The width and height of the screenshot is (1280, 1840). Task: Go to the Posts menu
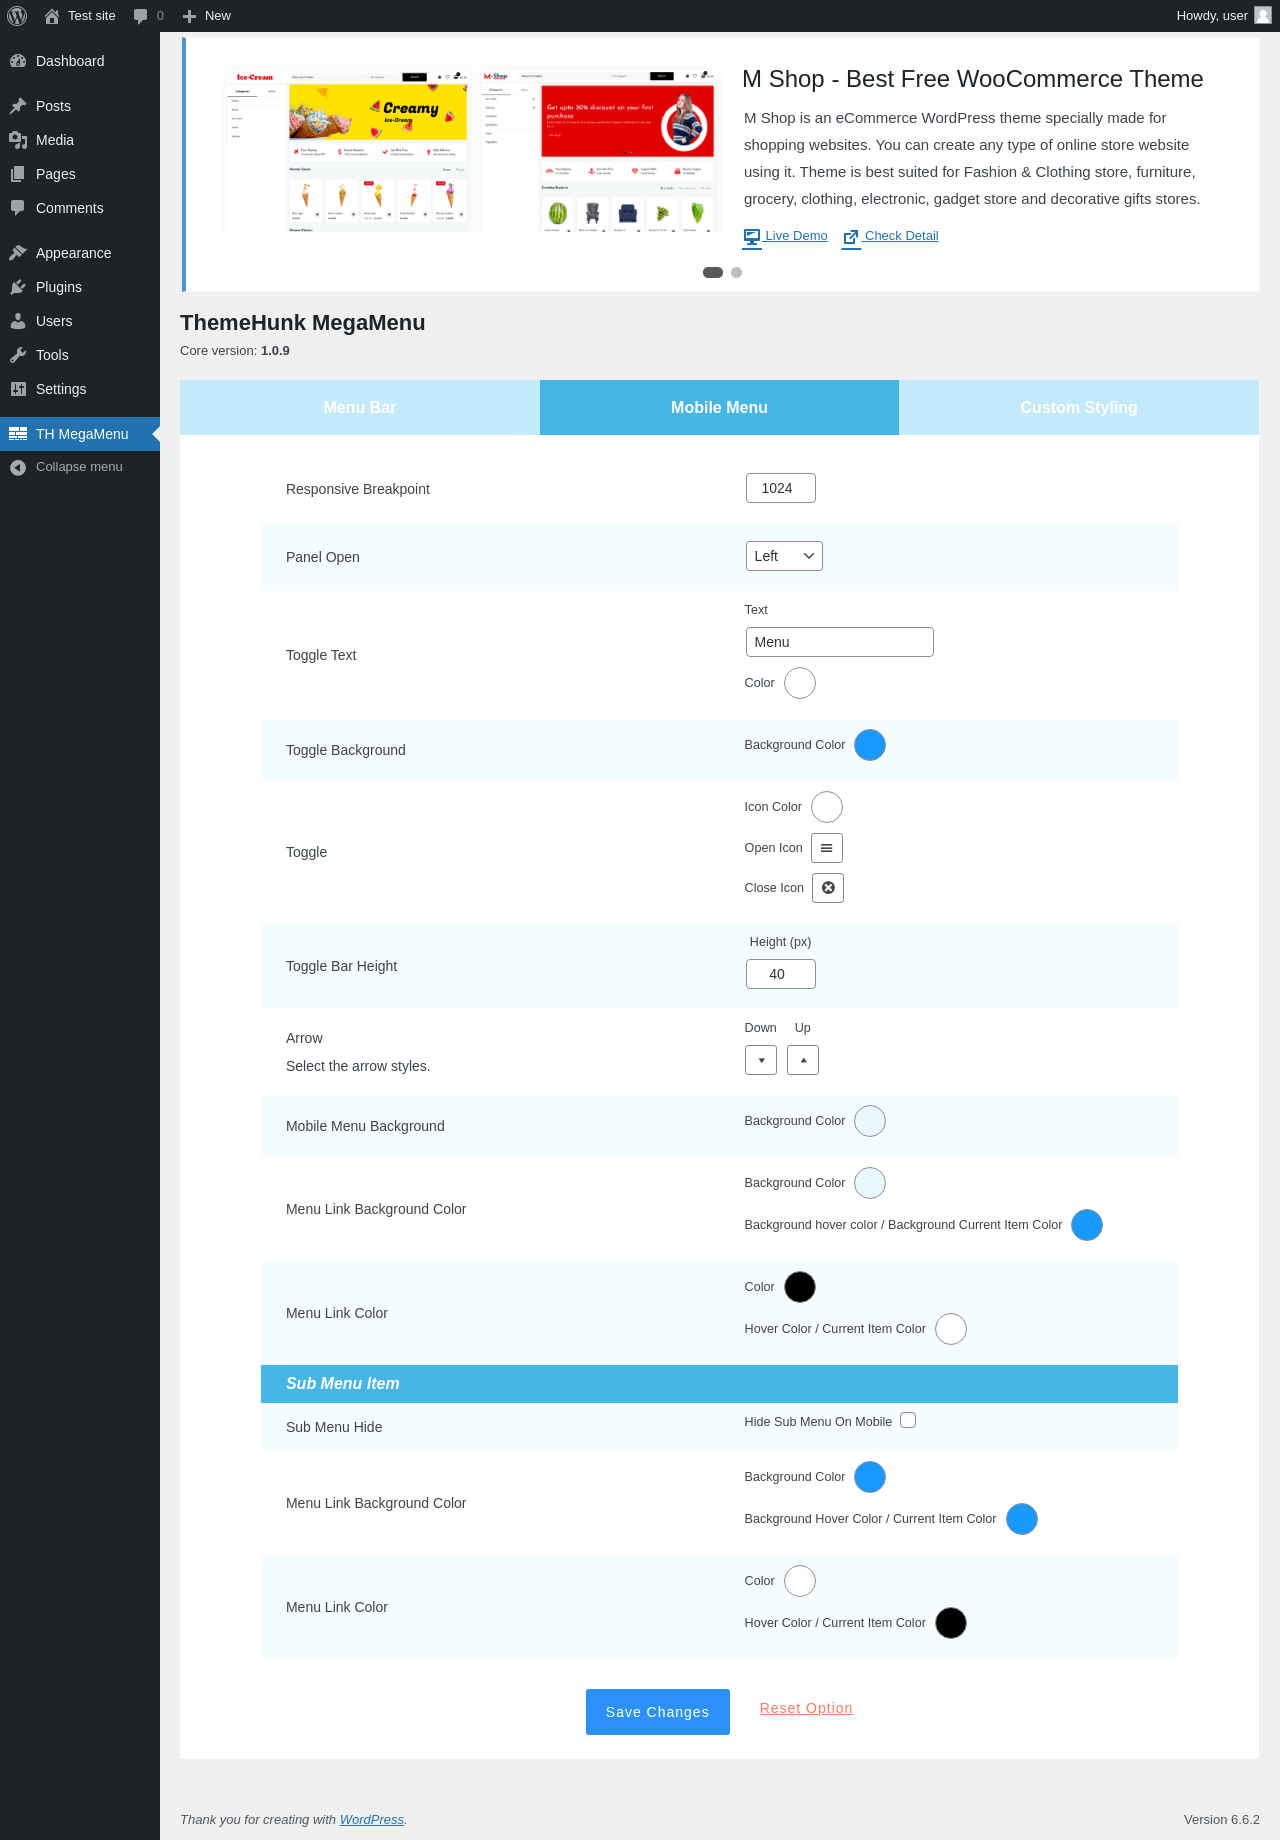80,106
